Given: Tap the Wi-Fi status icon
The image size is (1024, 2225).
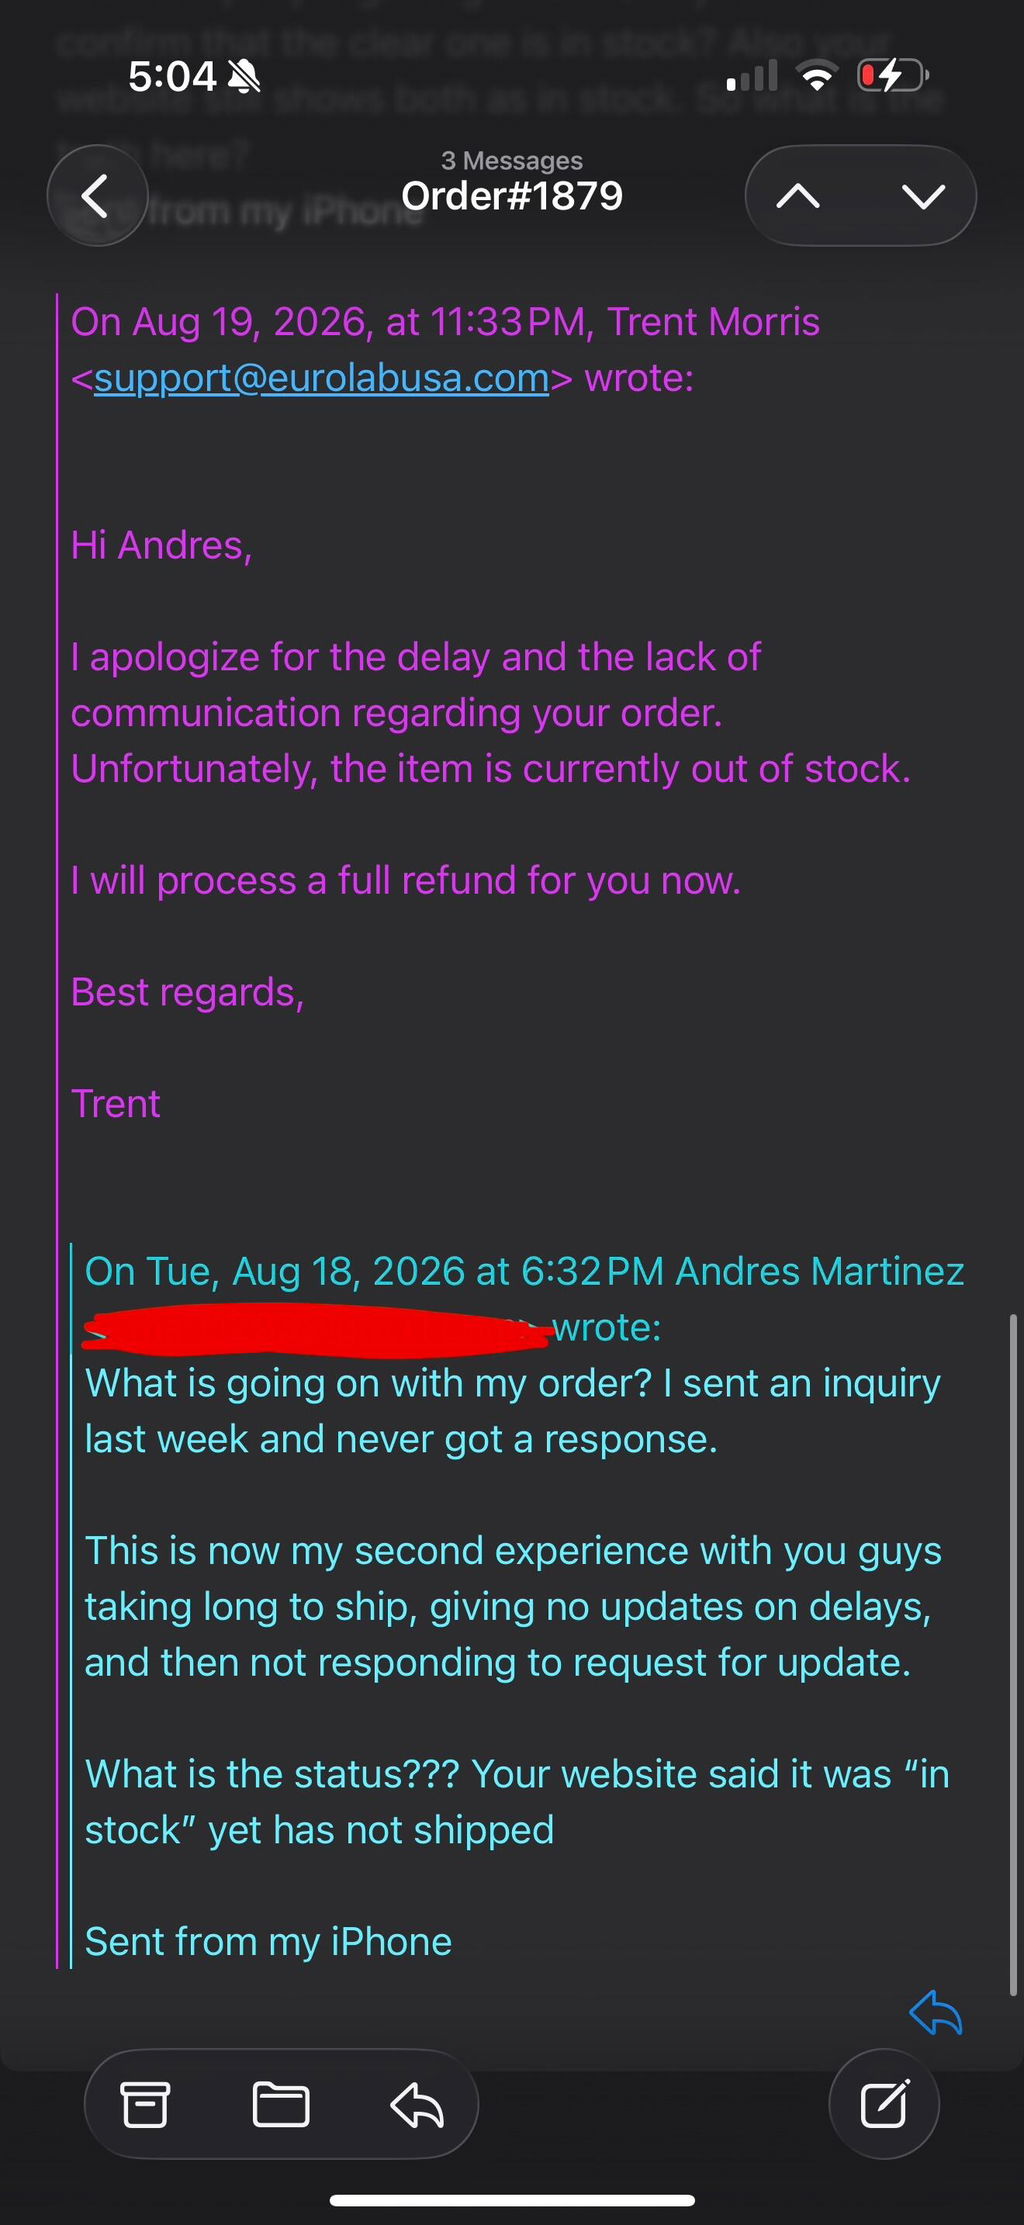Looking at the screenshot, I should click(x=817, y=76).
